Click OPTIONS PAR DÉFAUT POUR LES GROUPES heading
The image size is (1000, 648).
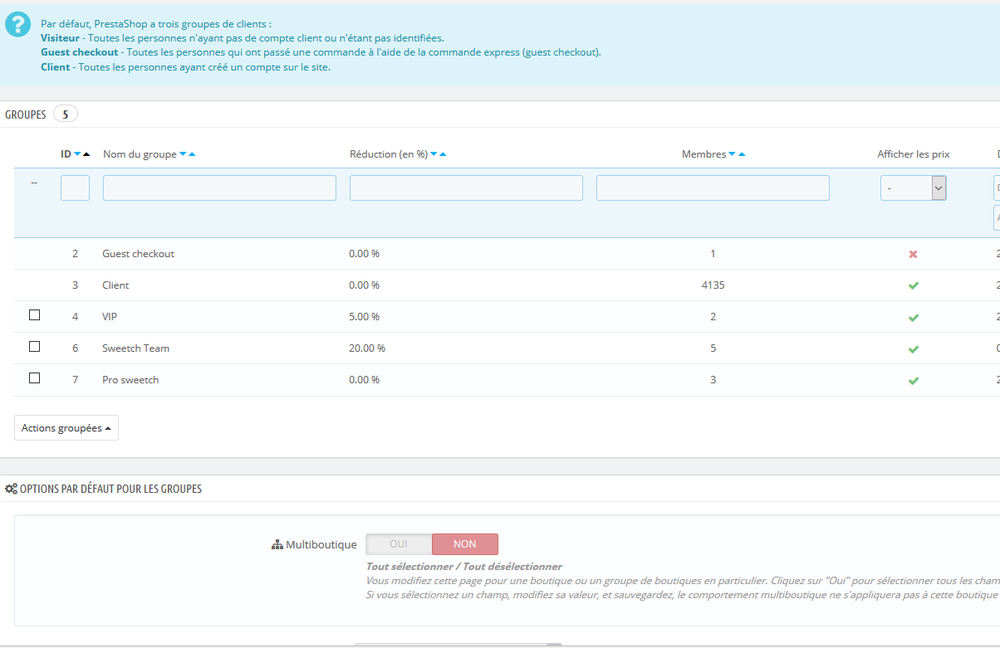click(110, 489)
